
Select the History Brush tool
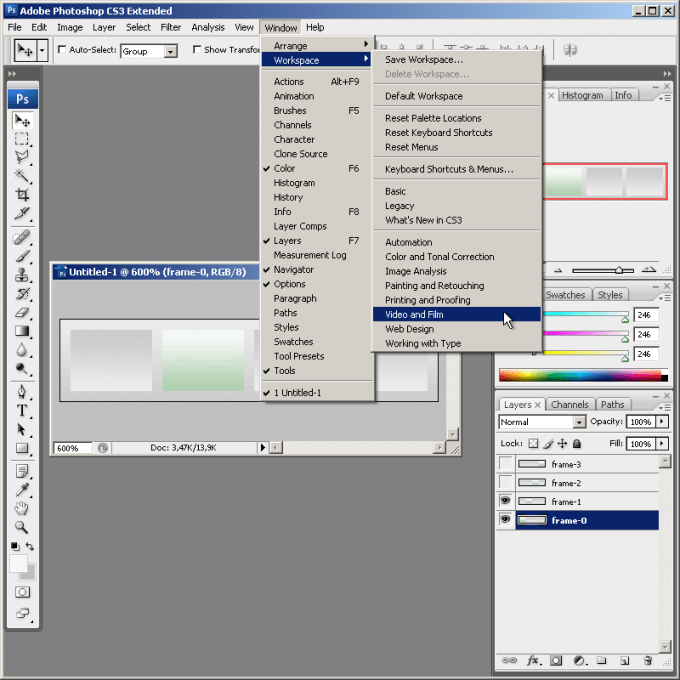pos(22,294)
